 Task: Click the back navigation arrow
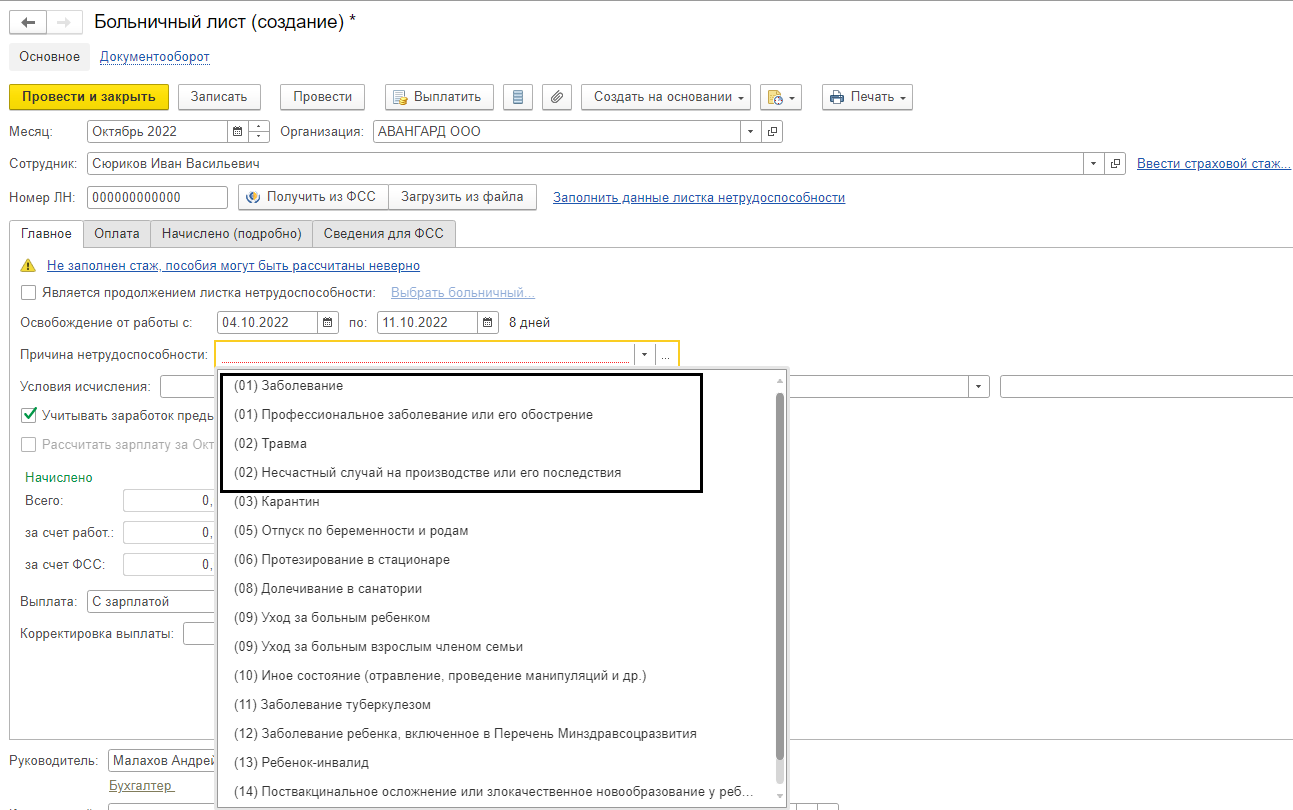[x=28, y=22]
